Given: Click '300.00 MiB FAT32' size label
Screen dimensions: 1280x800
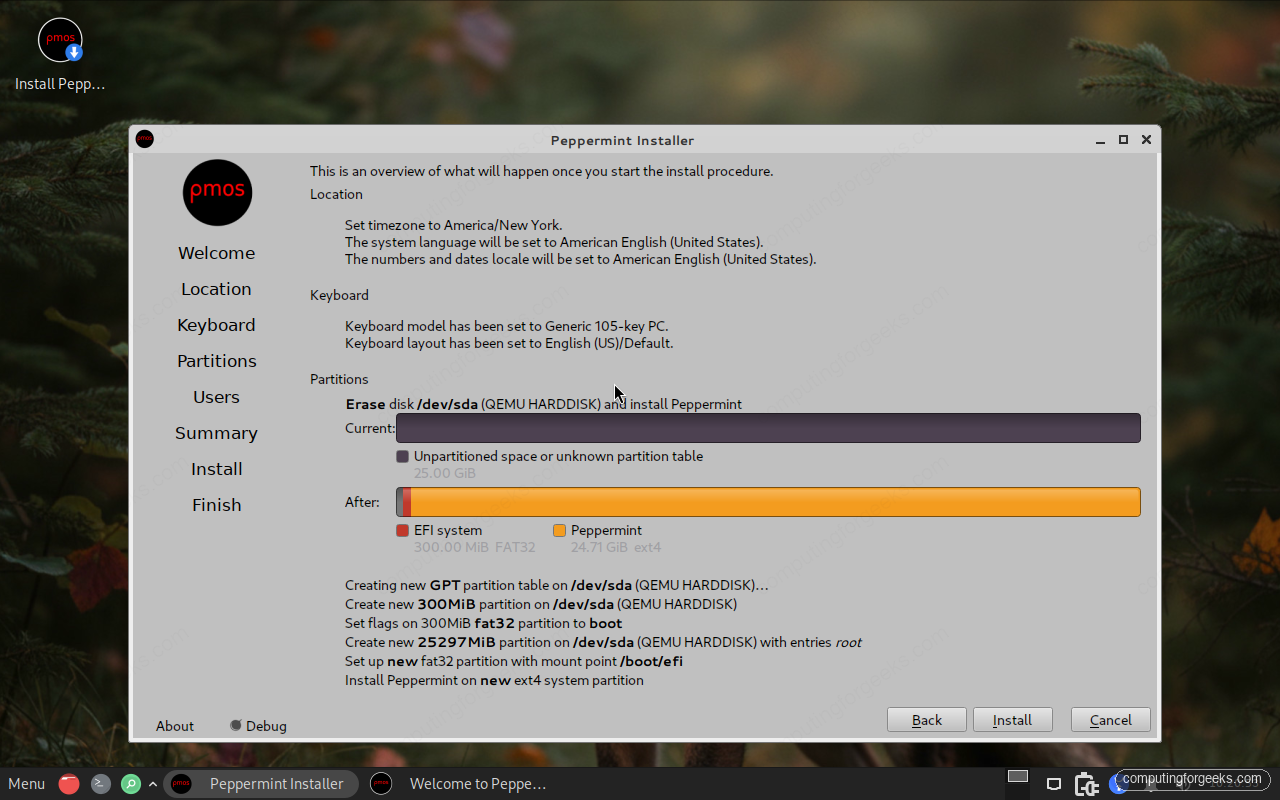Looking at the screenshot, I should pos(475,547).
